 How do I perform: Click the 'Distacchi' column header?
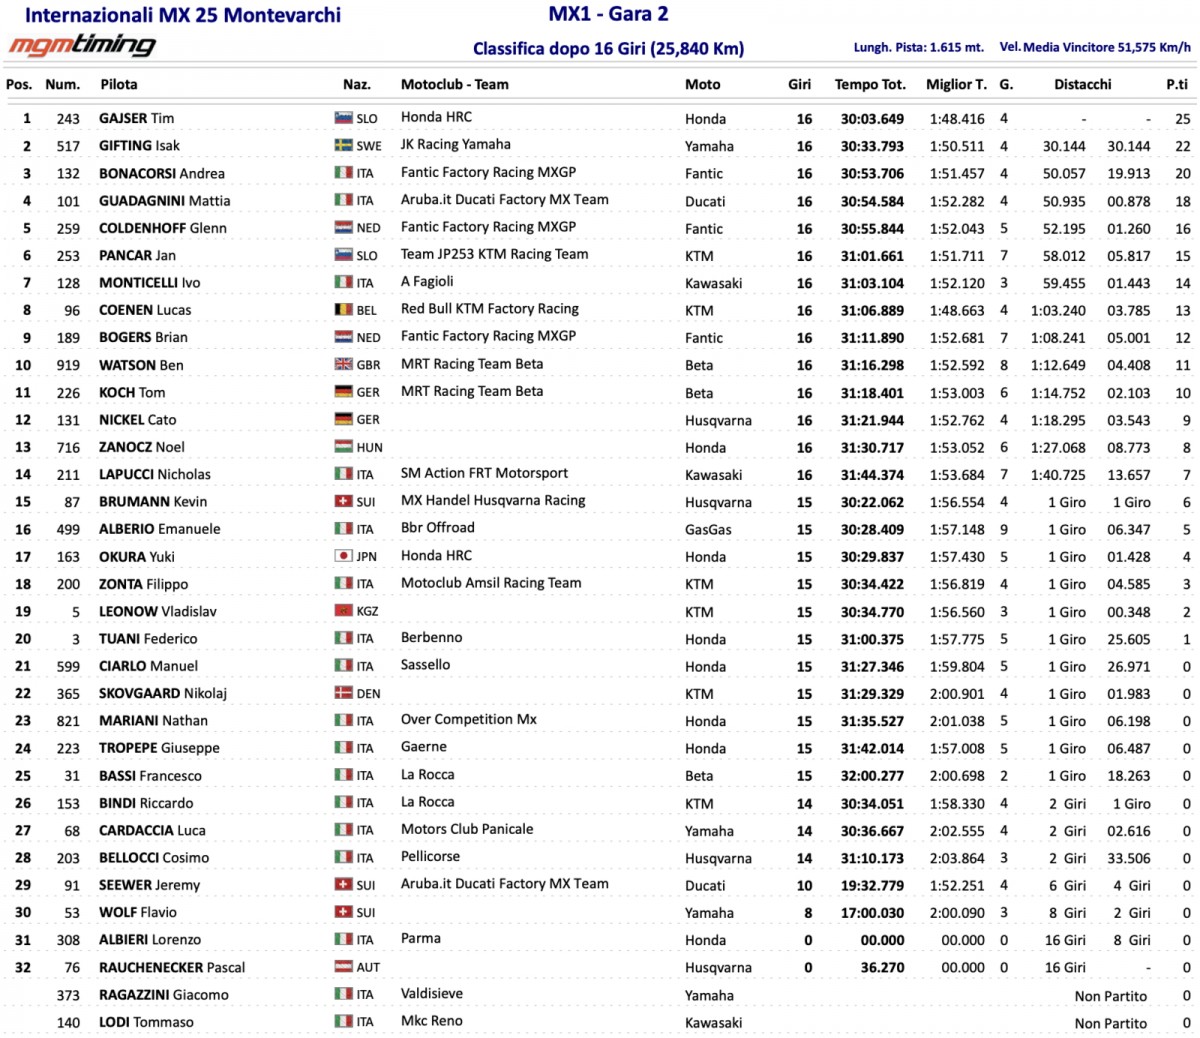click(1083, 85)
